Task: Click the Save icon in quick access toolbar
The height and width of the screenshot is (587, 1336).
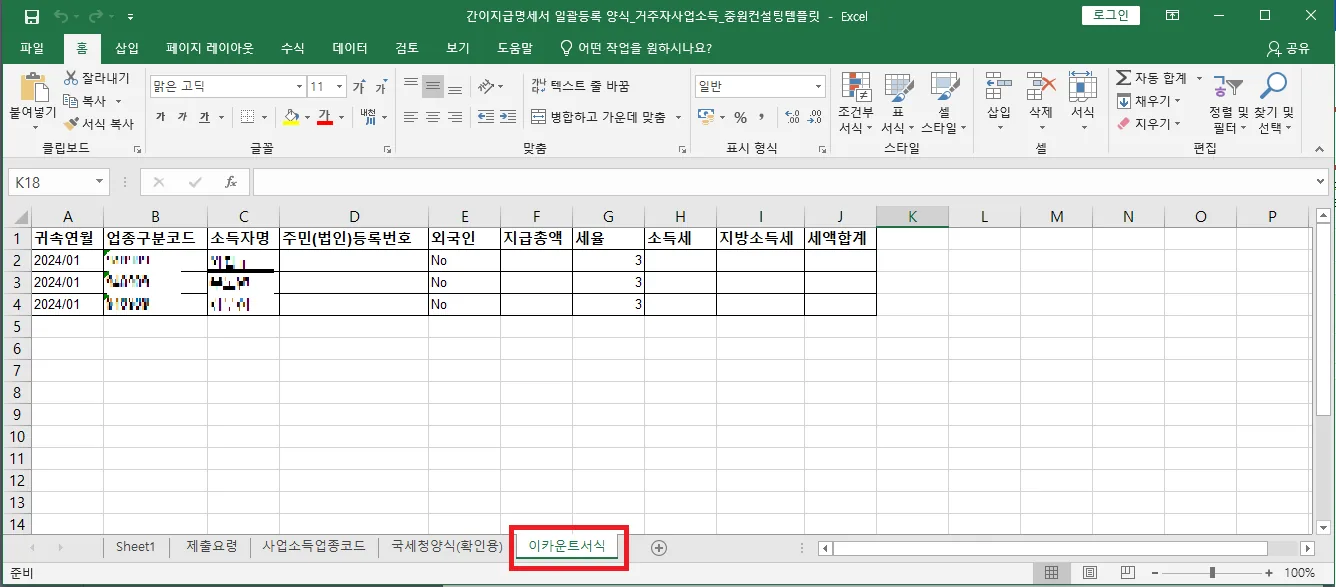Action: click(31, 16)
